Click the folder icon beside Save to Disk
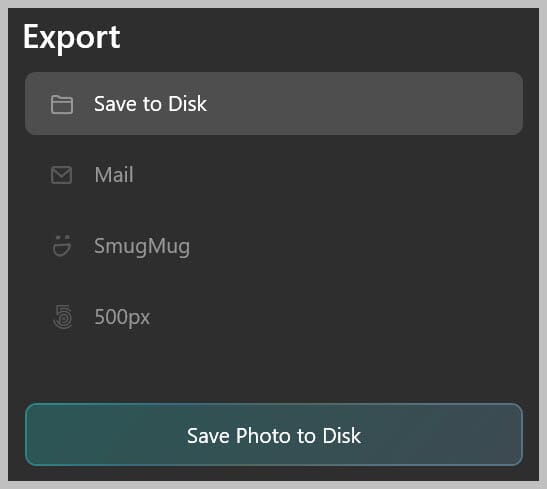547x489 pixels. tap(62, 104)
